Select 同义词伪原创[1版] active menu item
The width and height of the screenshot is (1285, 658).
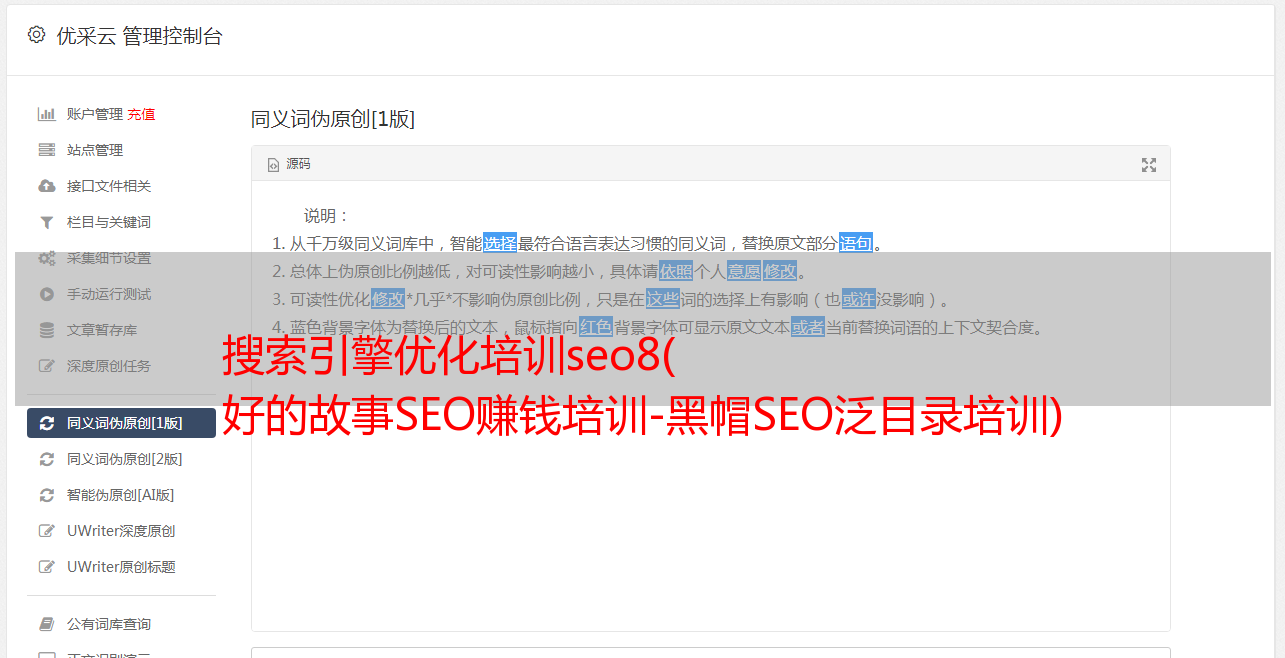point(121,423)
